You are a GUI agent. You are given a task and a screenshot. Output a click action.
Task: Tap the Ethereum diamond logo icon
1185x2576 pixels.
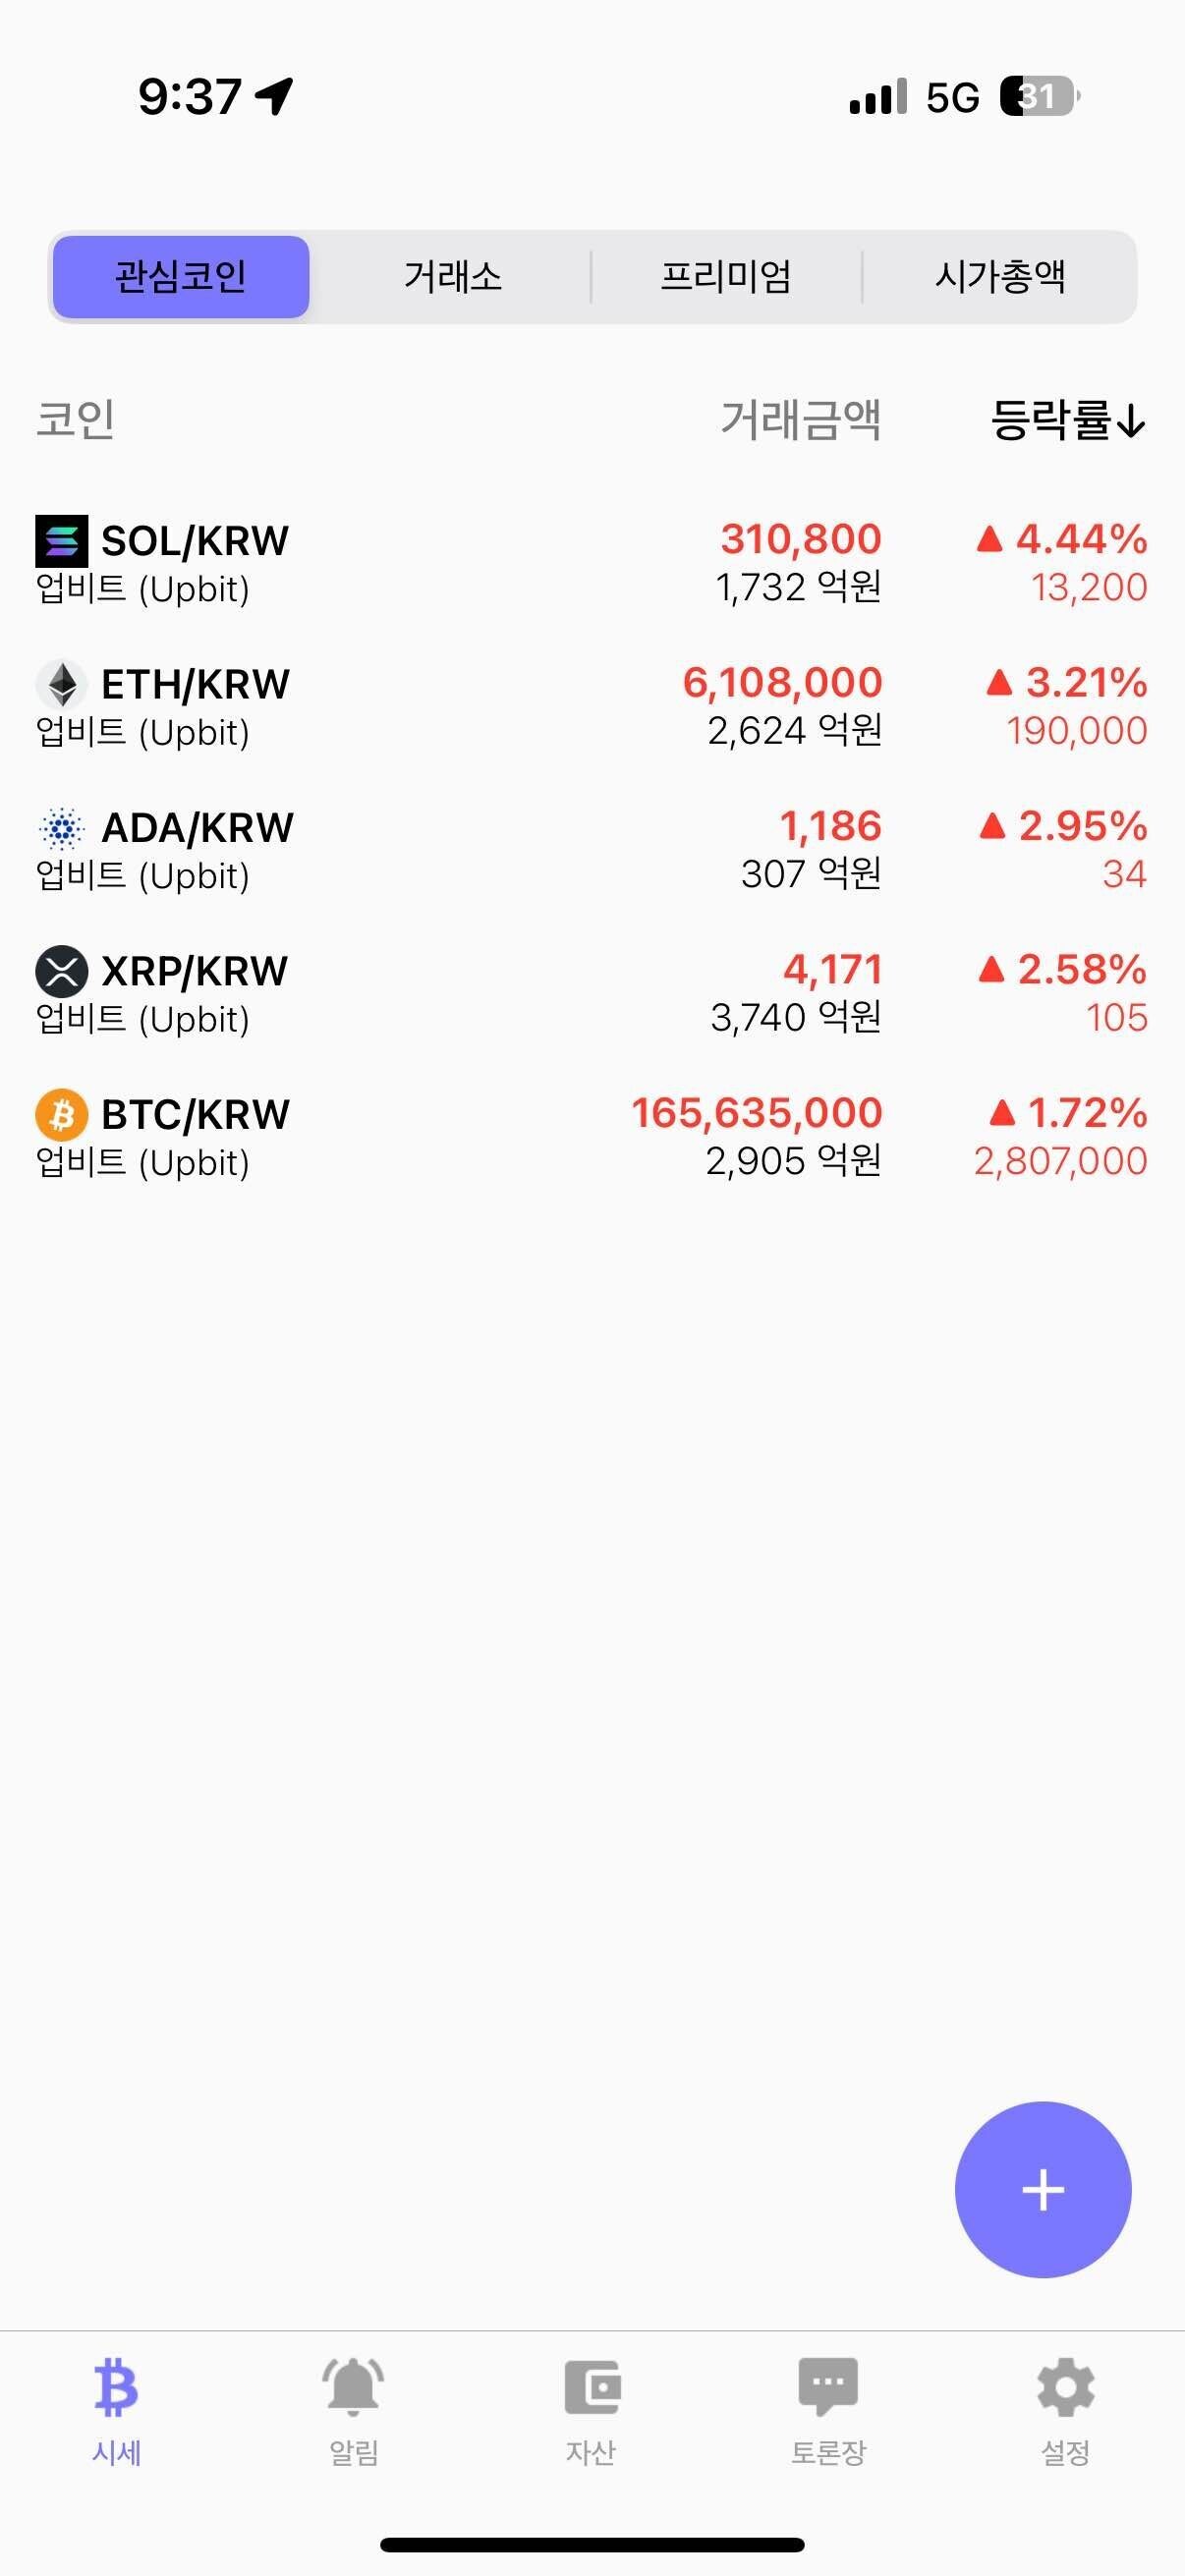tap(62, 685)
